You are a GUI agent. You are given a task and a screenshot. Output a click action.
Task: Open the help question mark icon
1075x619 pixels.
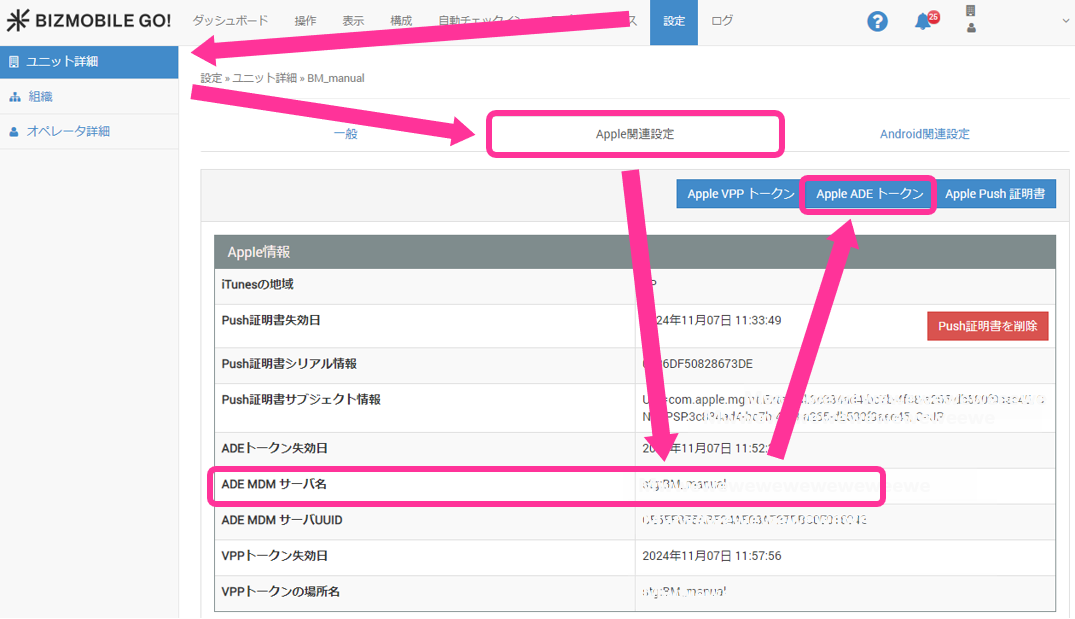click(877, 21)
